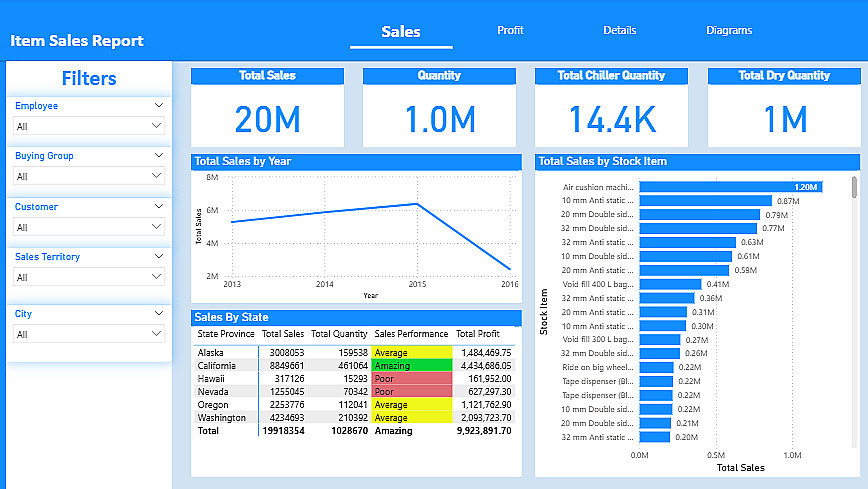The image size is (868, 489).
Task: Select the Ride on big wheel bar
Action: click(x=657, y=367)
